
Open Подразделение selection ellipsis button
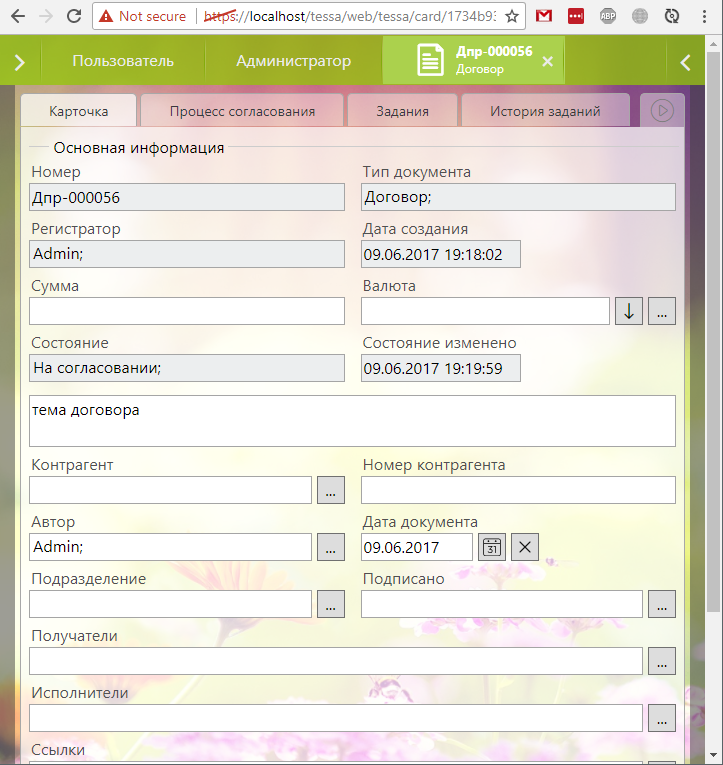331,604
